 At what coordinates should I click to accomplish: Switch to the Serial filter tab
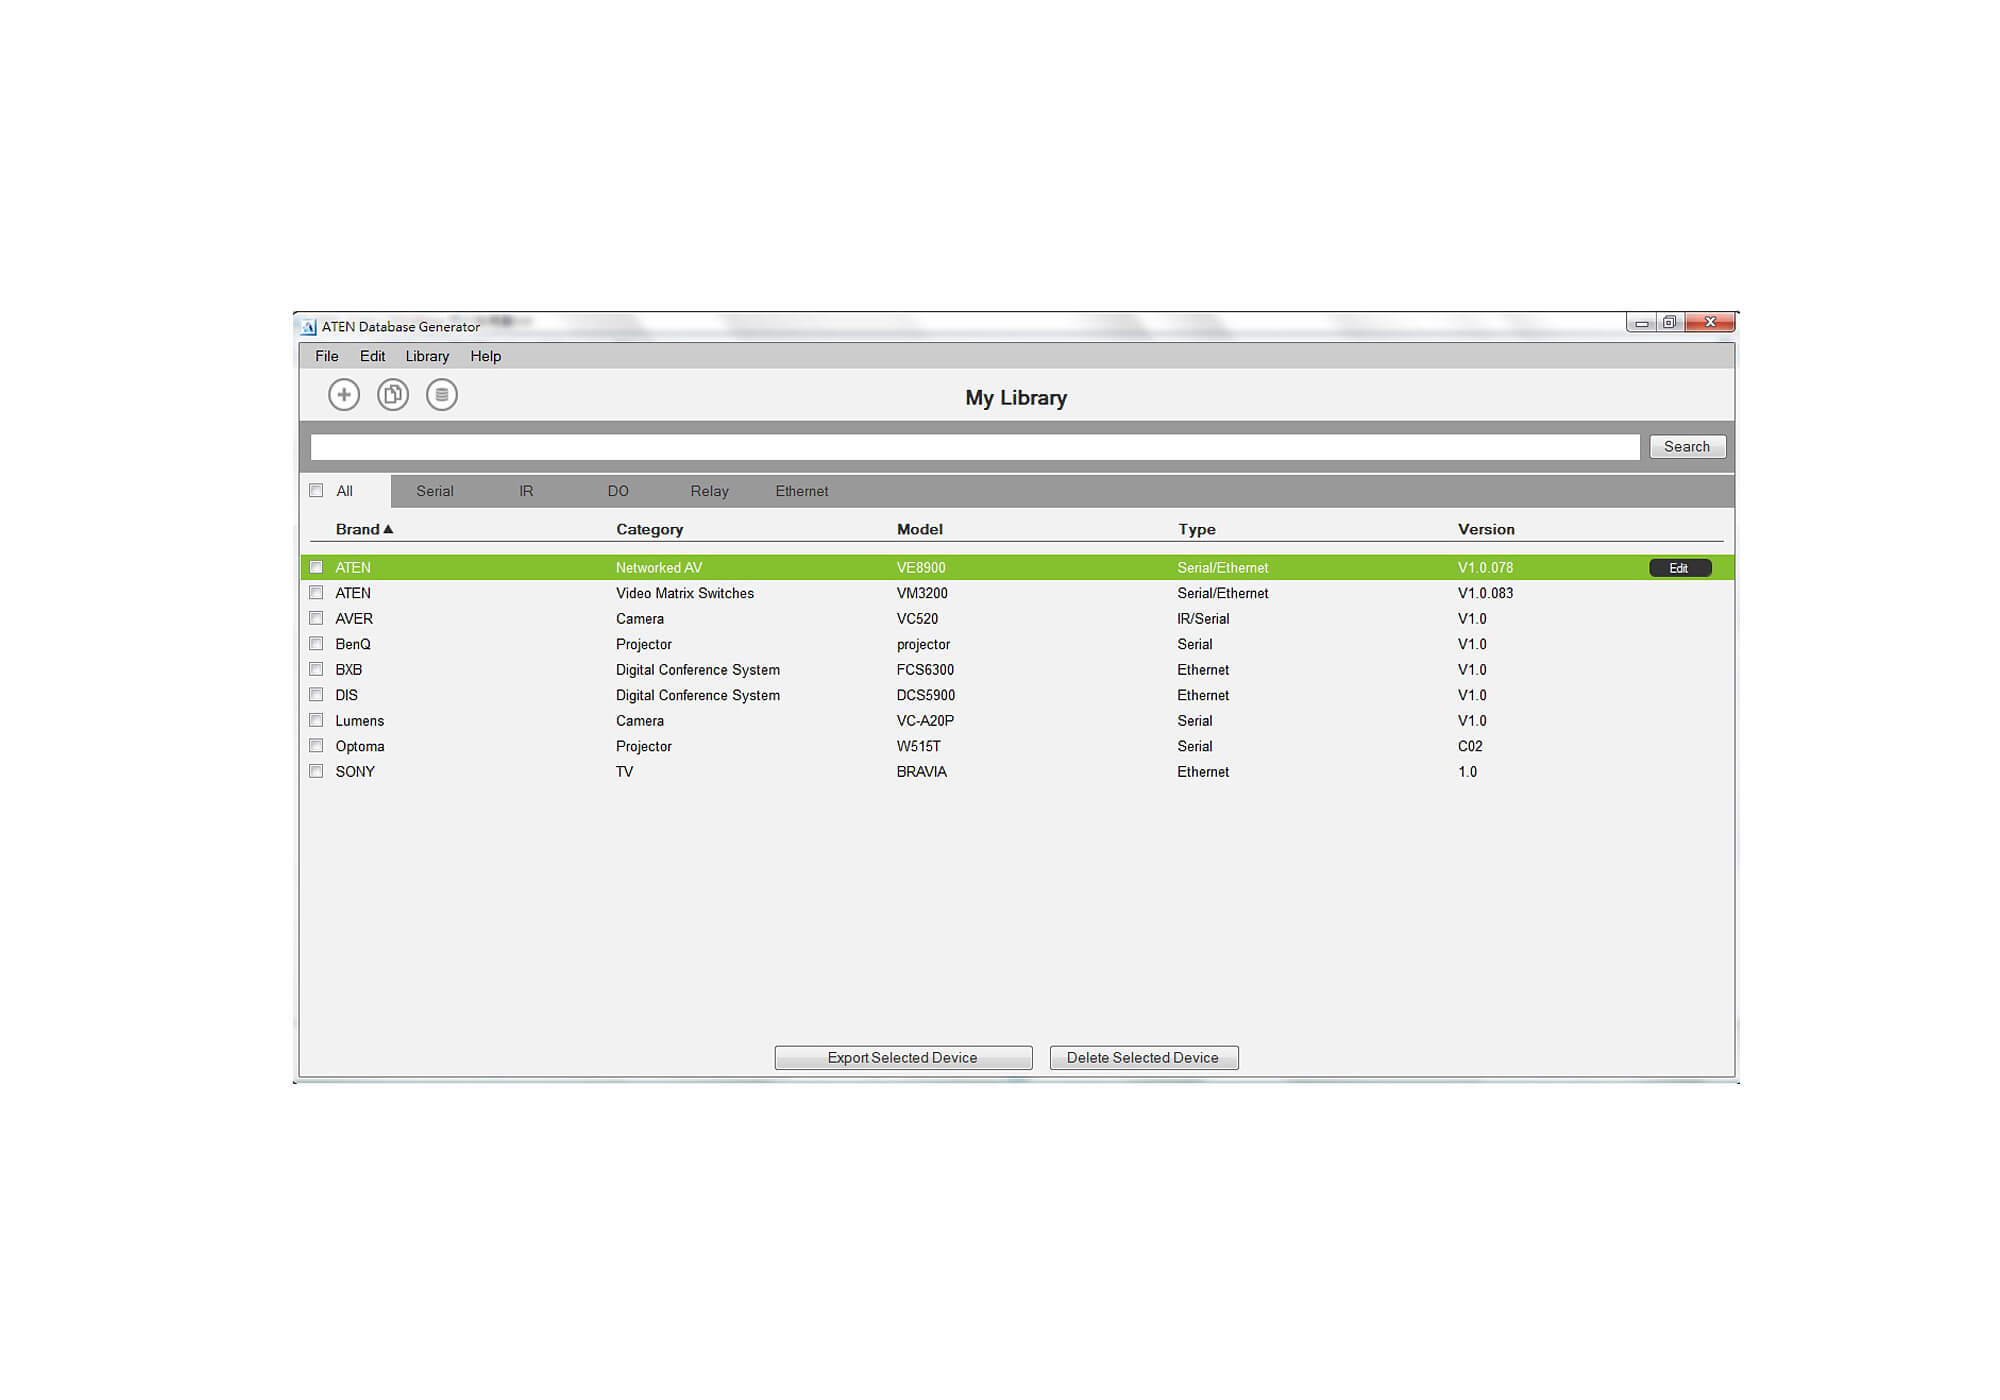434,491
